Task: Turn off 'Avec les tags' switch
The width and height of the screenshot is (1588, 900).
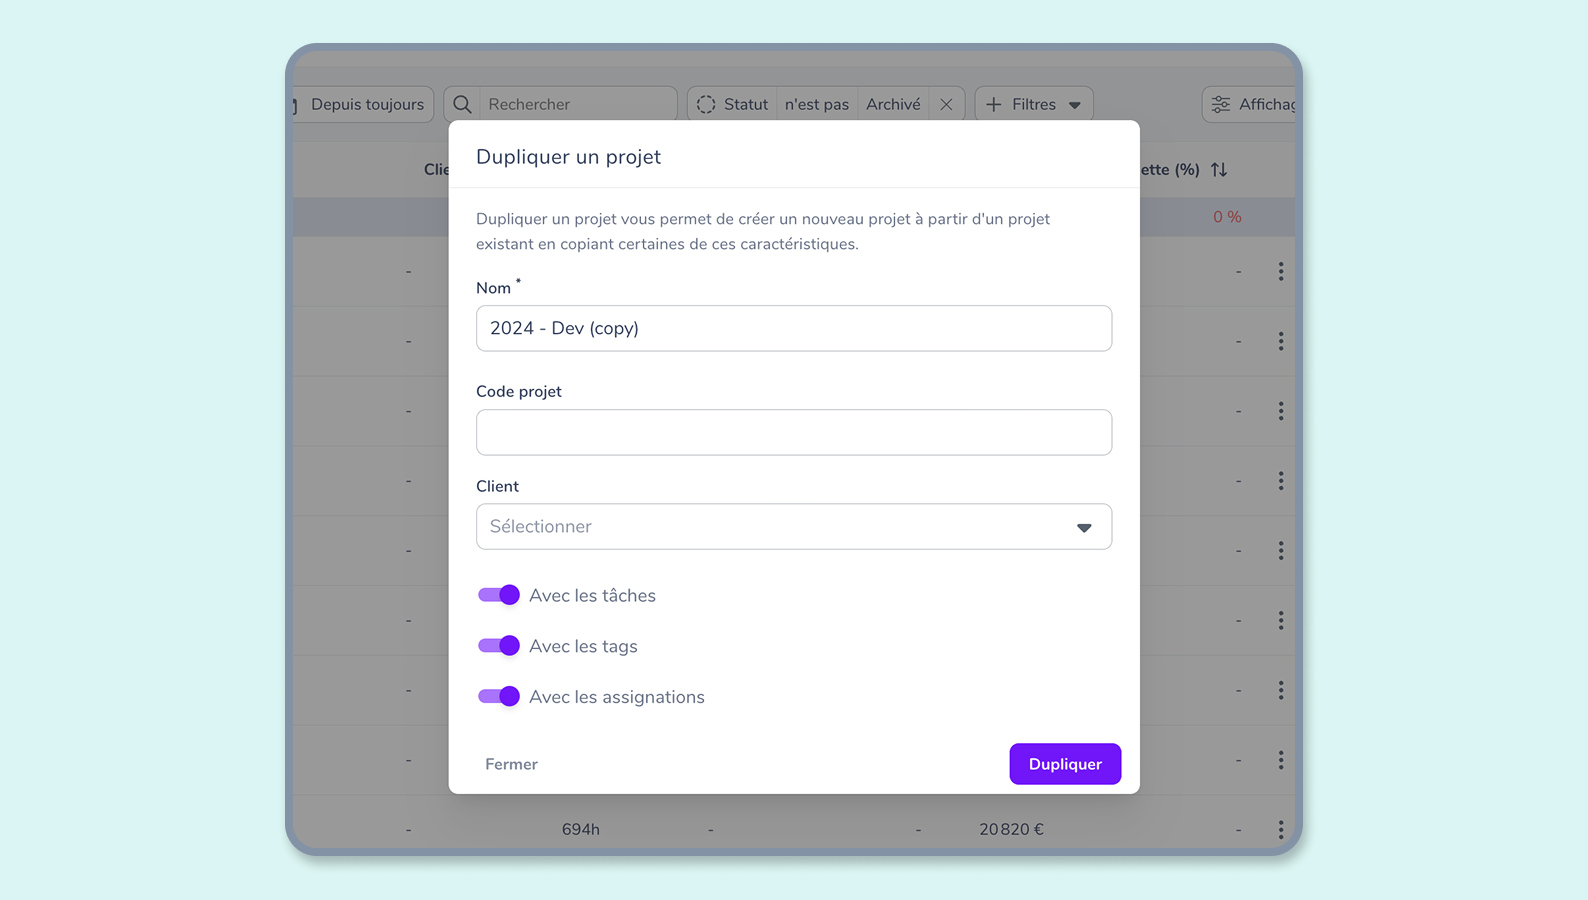Action: pyautogui.click(x=499, y=646)
